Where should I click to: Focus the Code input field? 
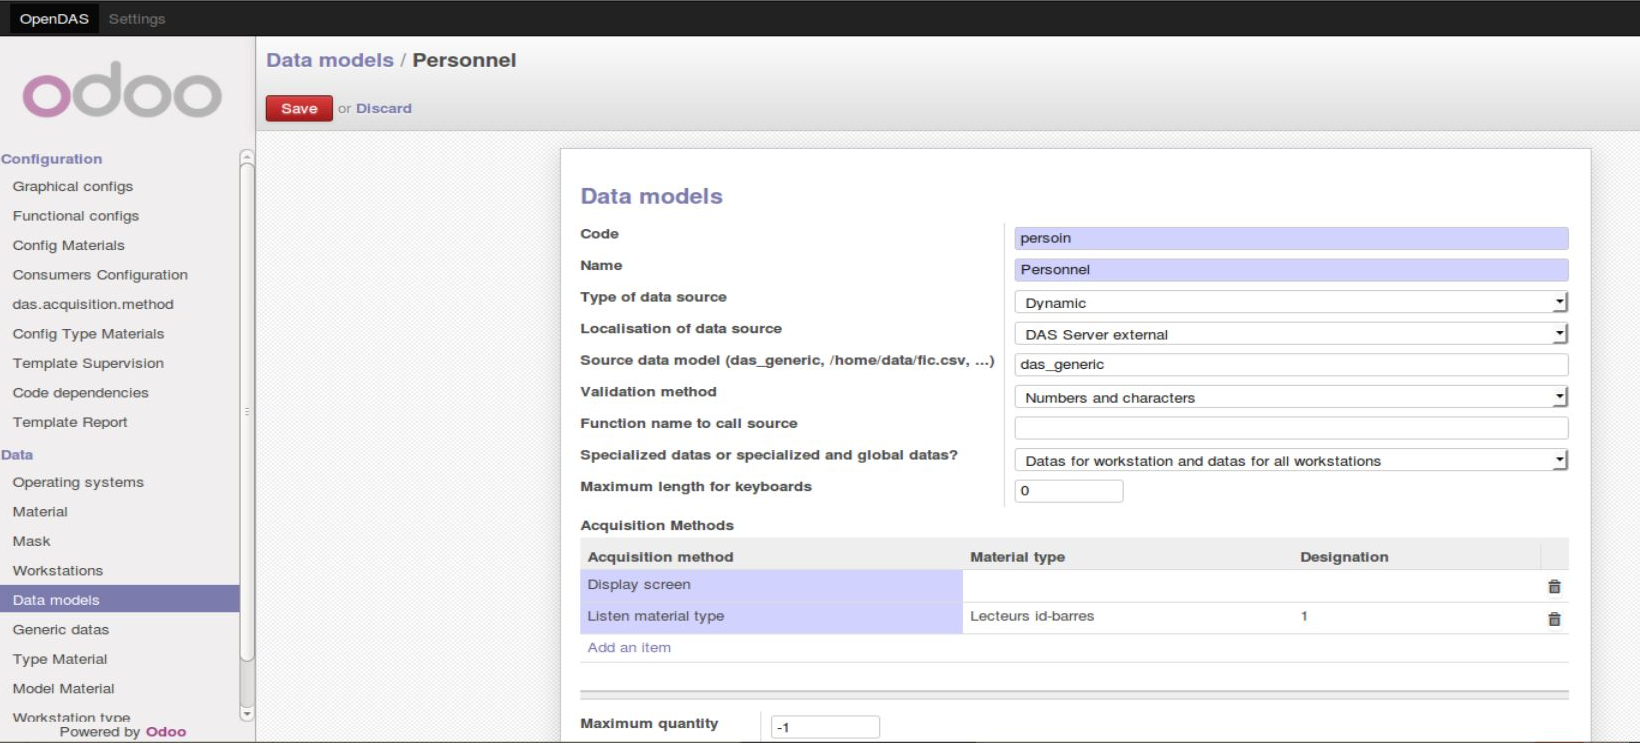[x=1291, y=238]
